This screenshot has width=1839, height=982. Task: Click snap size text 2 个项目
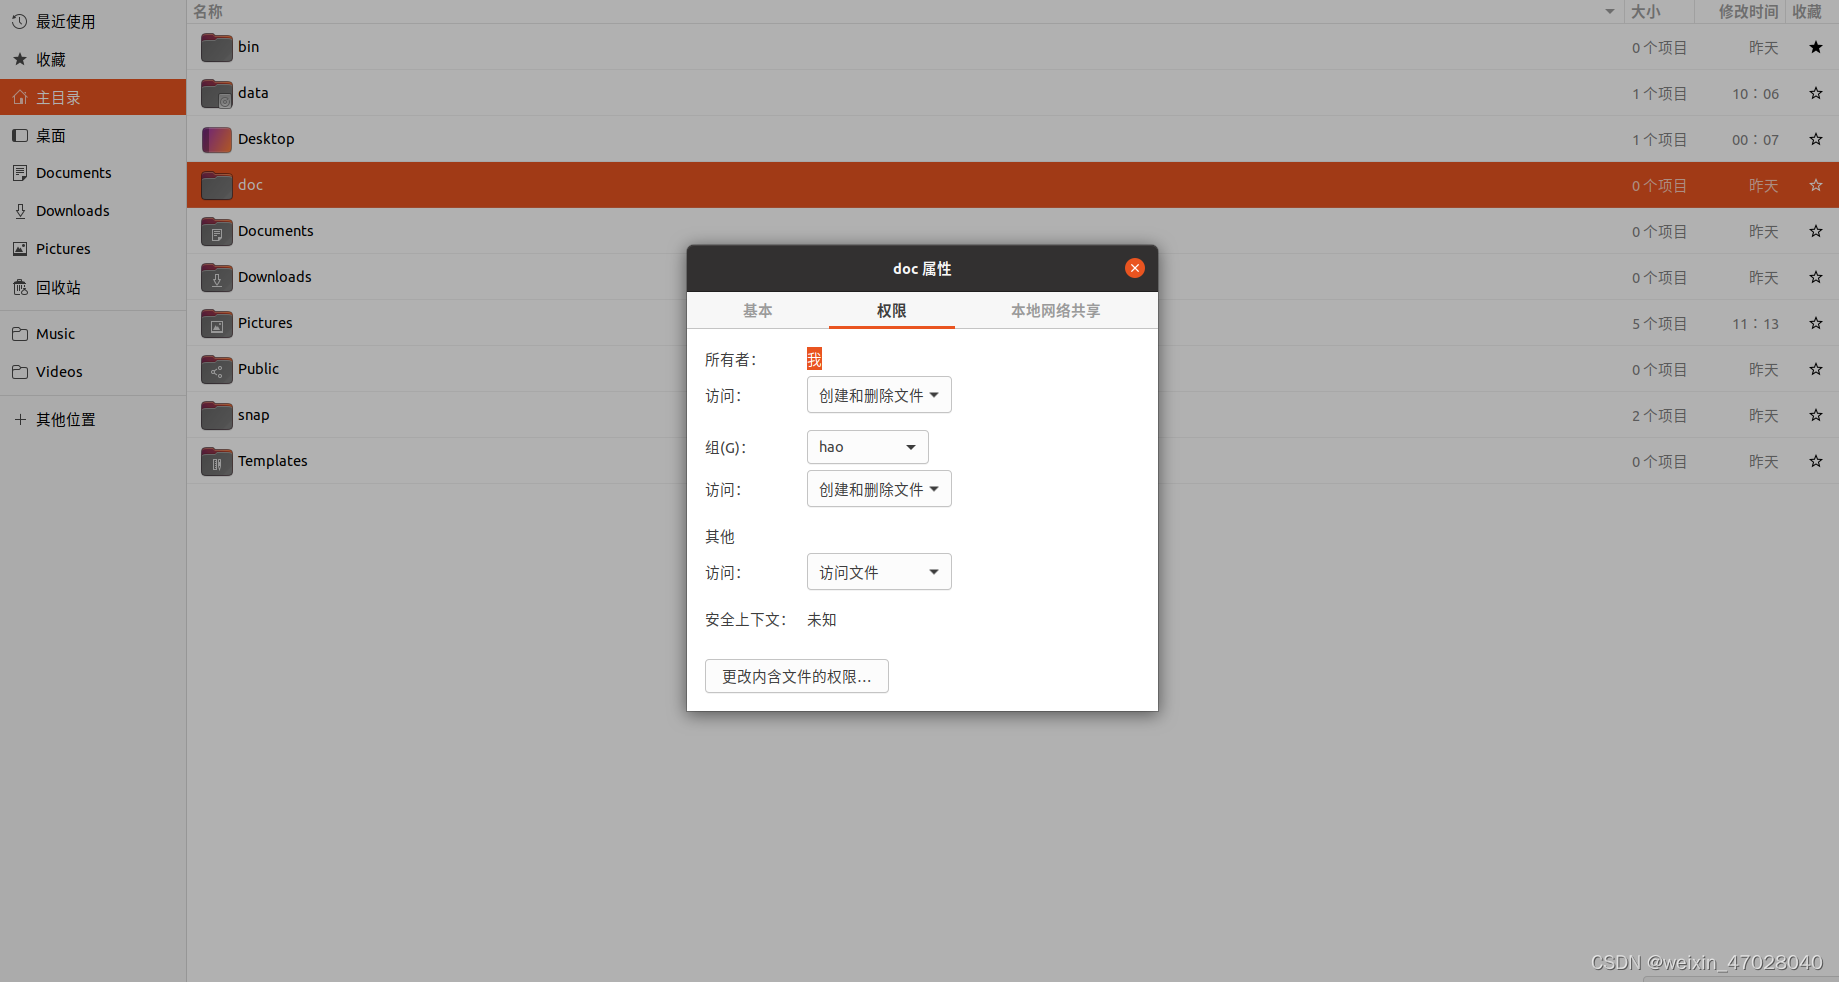coord(1660,416)
